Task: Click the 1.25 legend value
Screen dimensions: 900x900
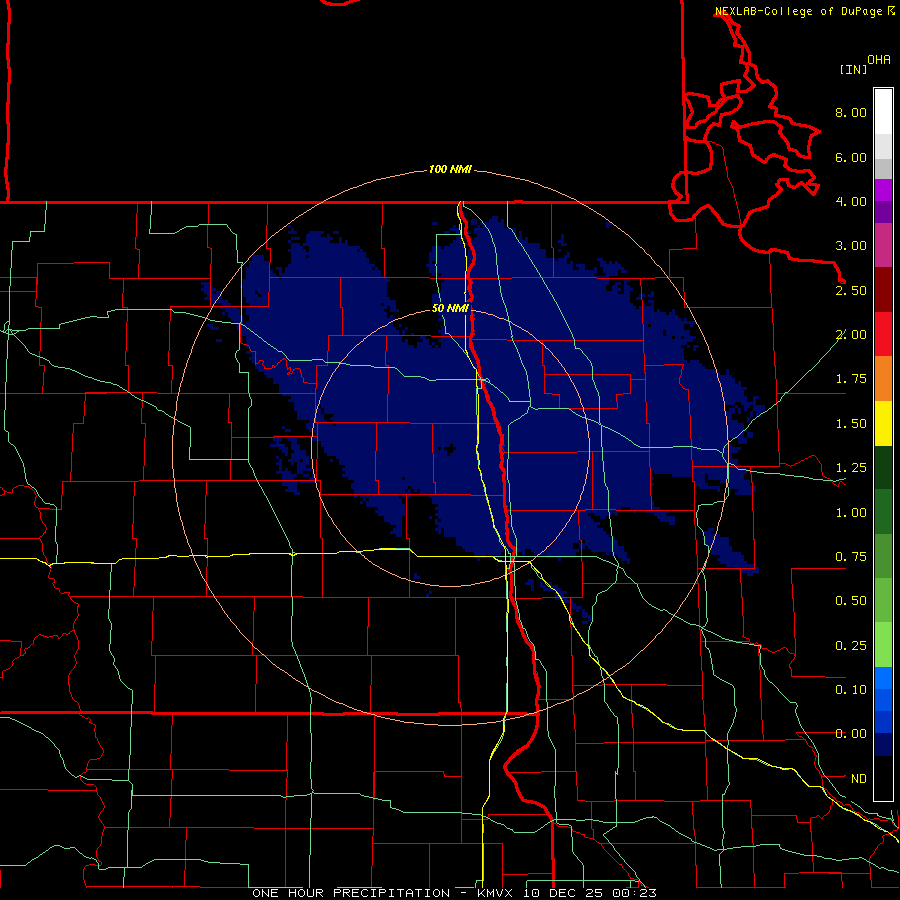Action: [x=851, y=468]
